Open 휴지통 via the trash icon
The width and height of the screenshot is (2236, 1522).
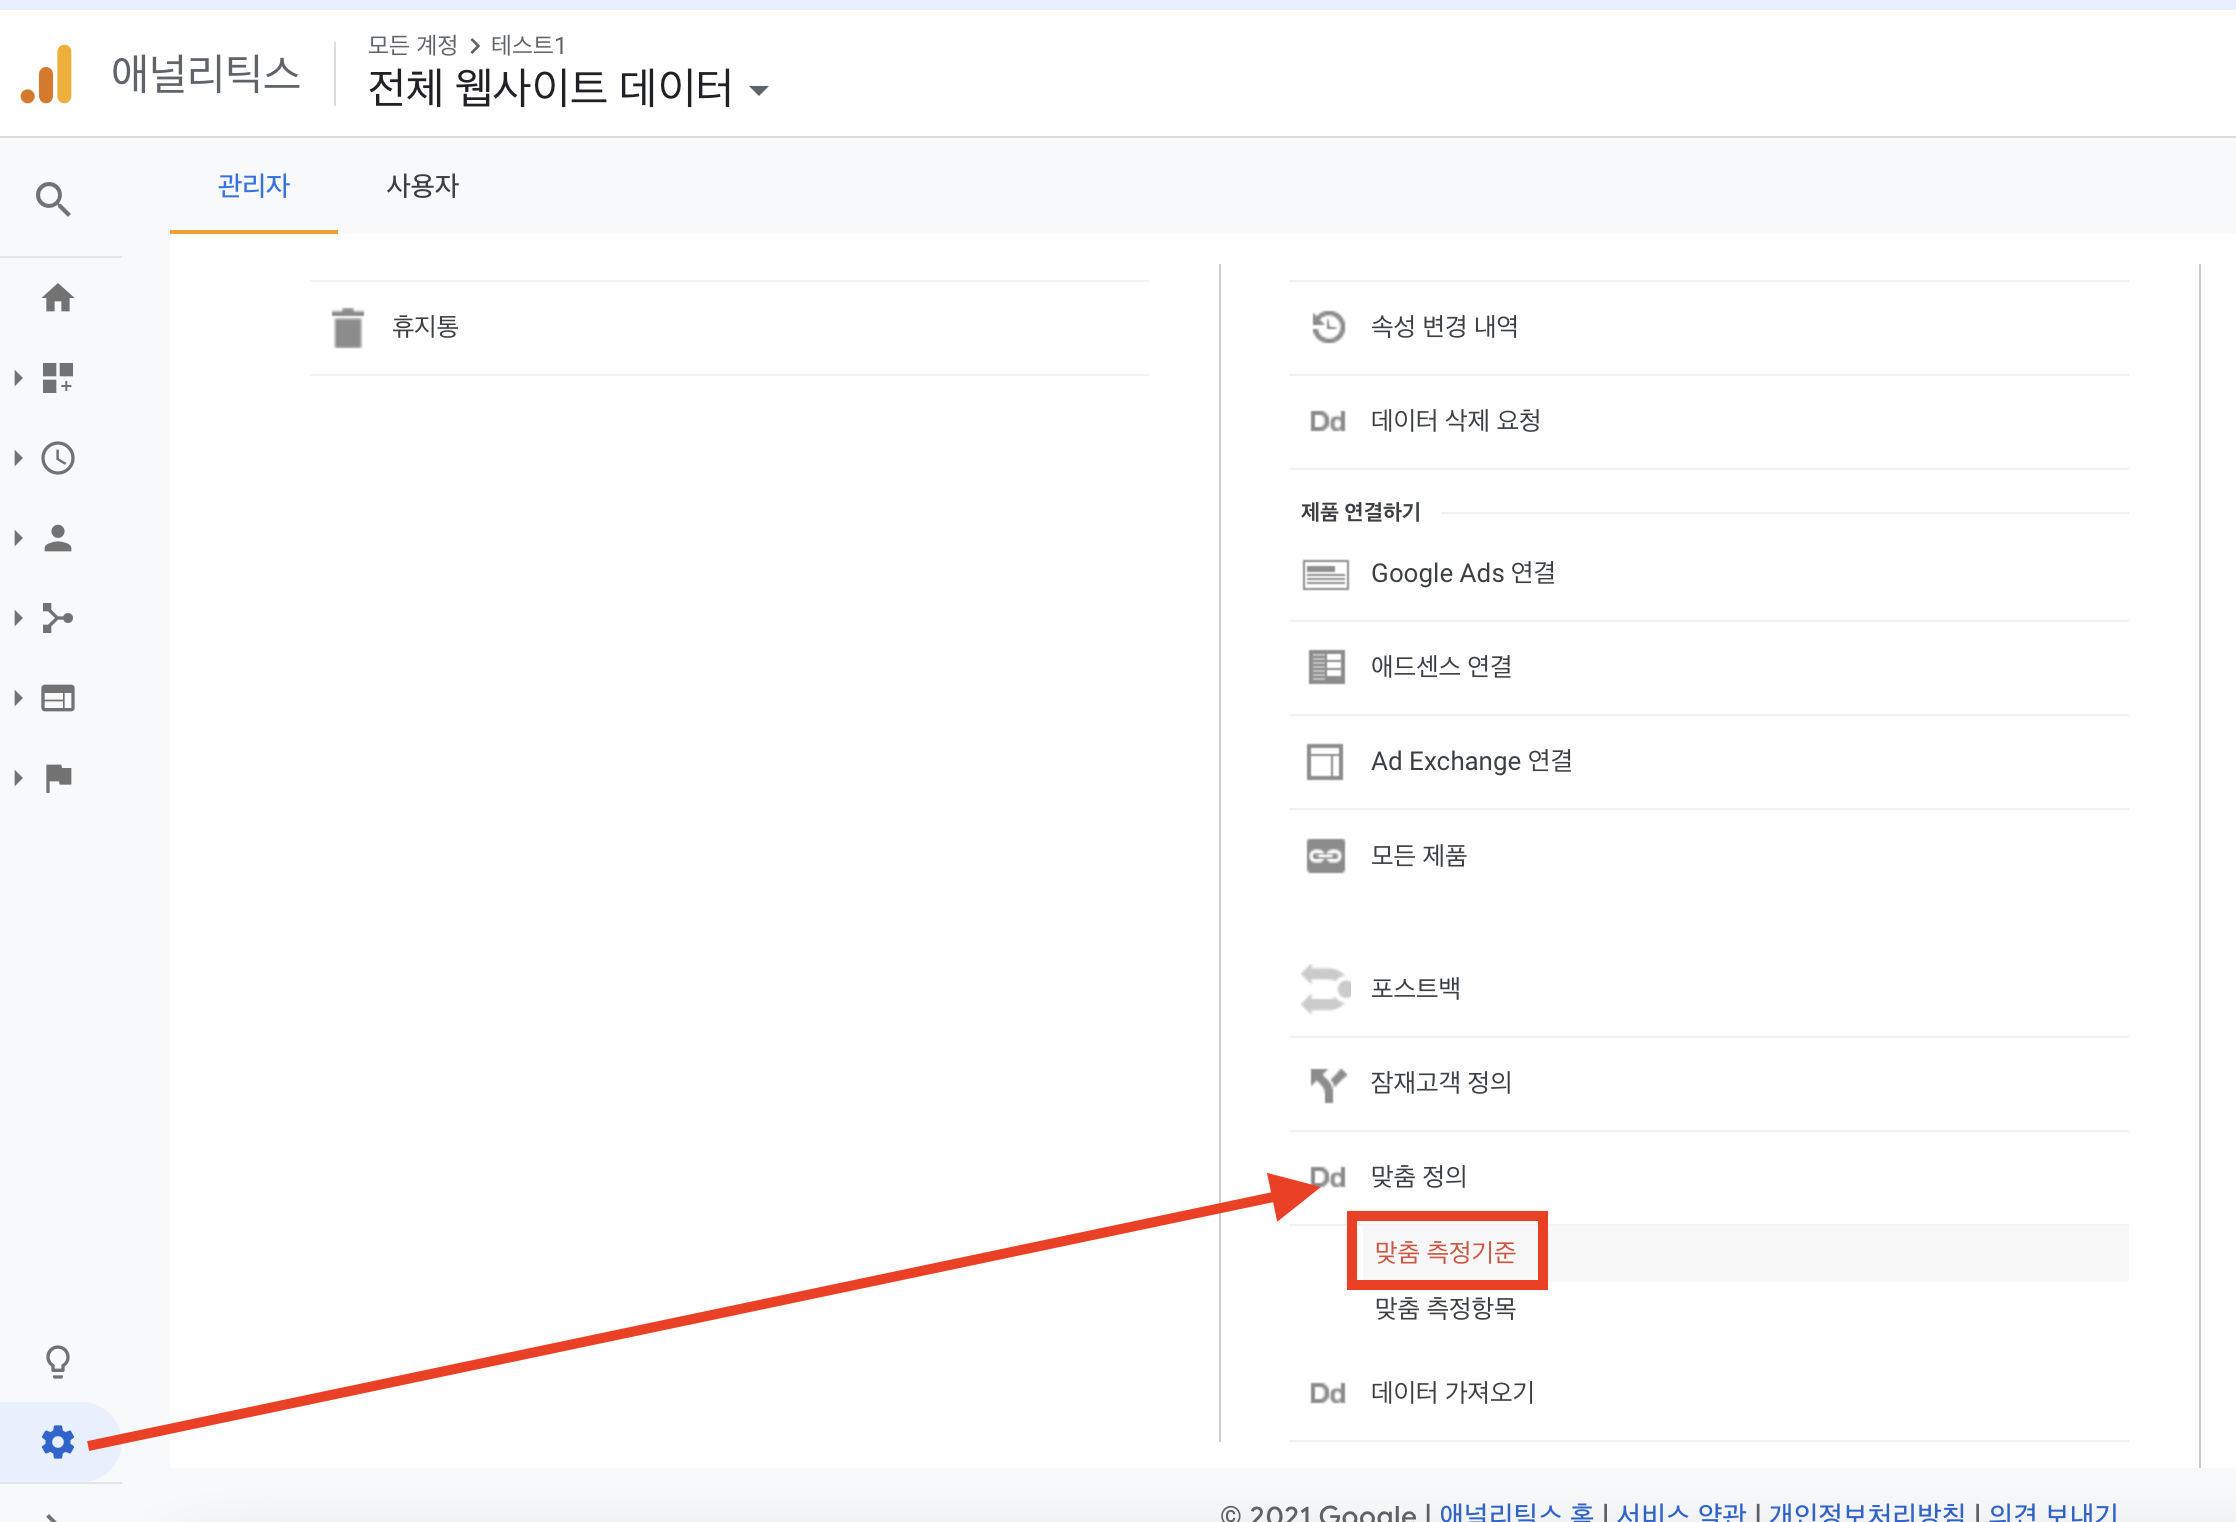pos(348,327)
